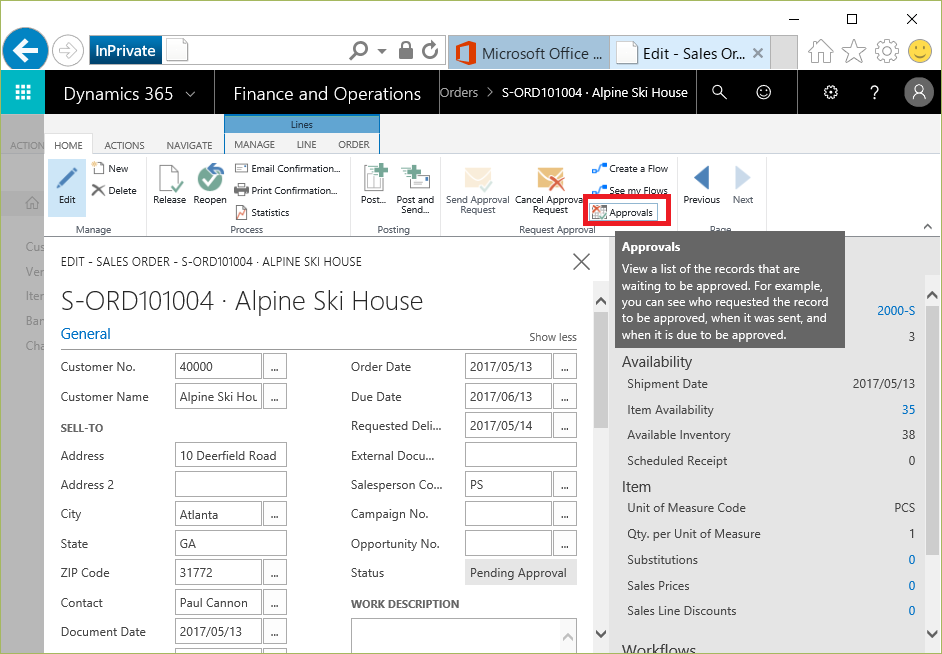942x654 pixels.
Task: Open the Dynamics 365 app launcher grid
Action: point(23,92)
